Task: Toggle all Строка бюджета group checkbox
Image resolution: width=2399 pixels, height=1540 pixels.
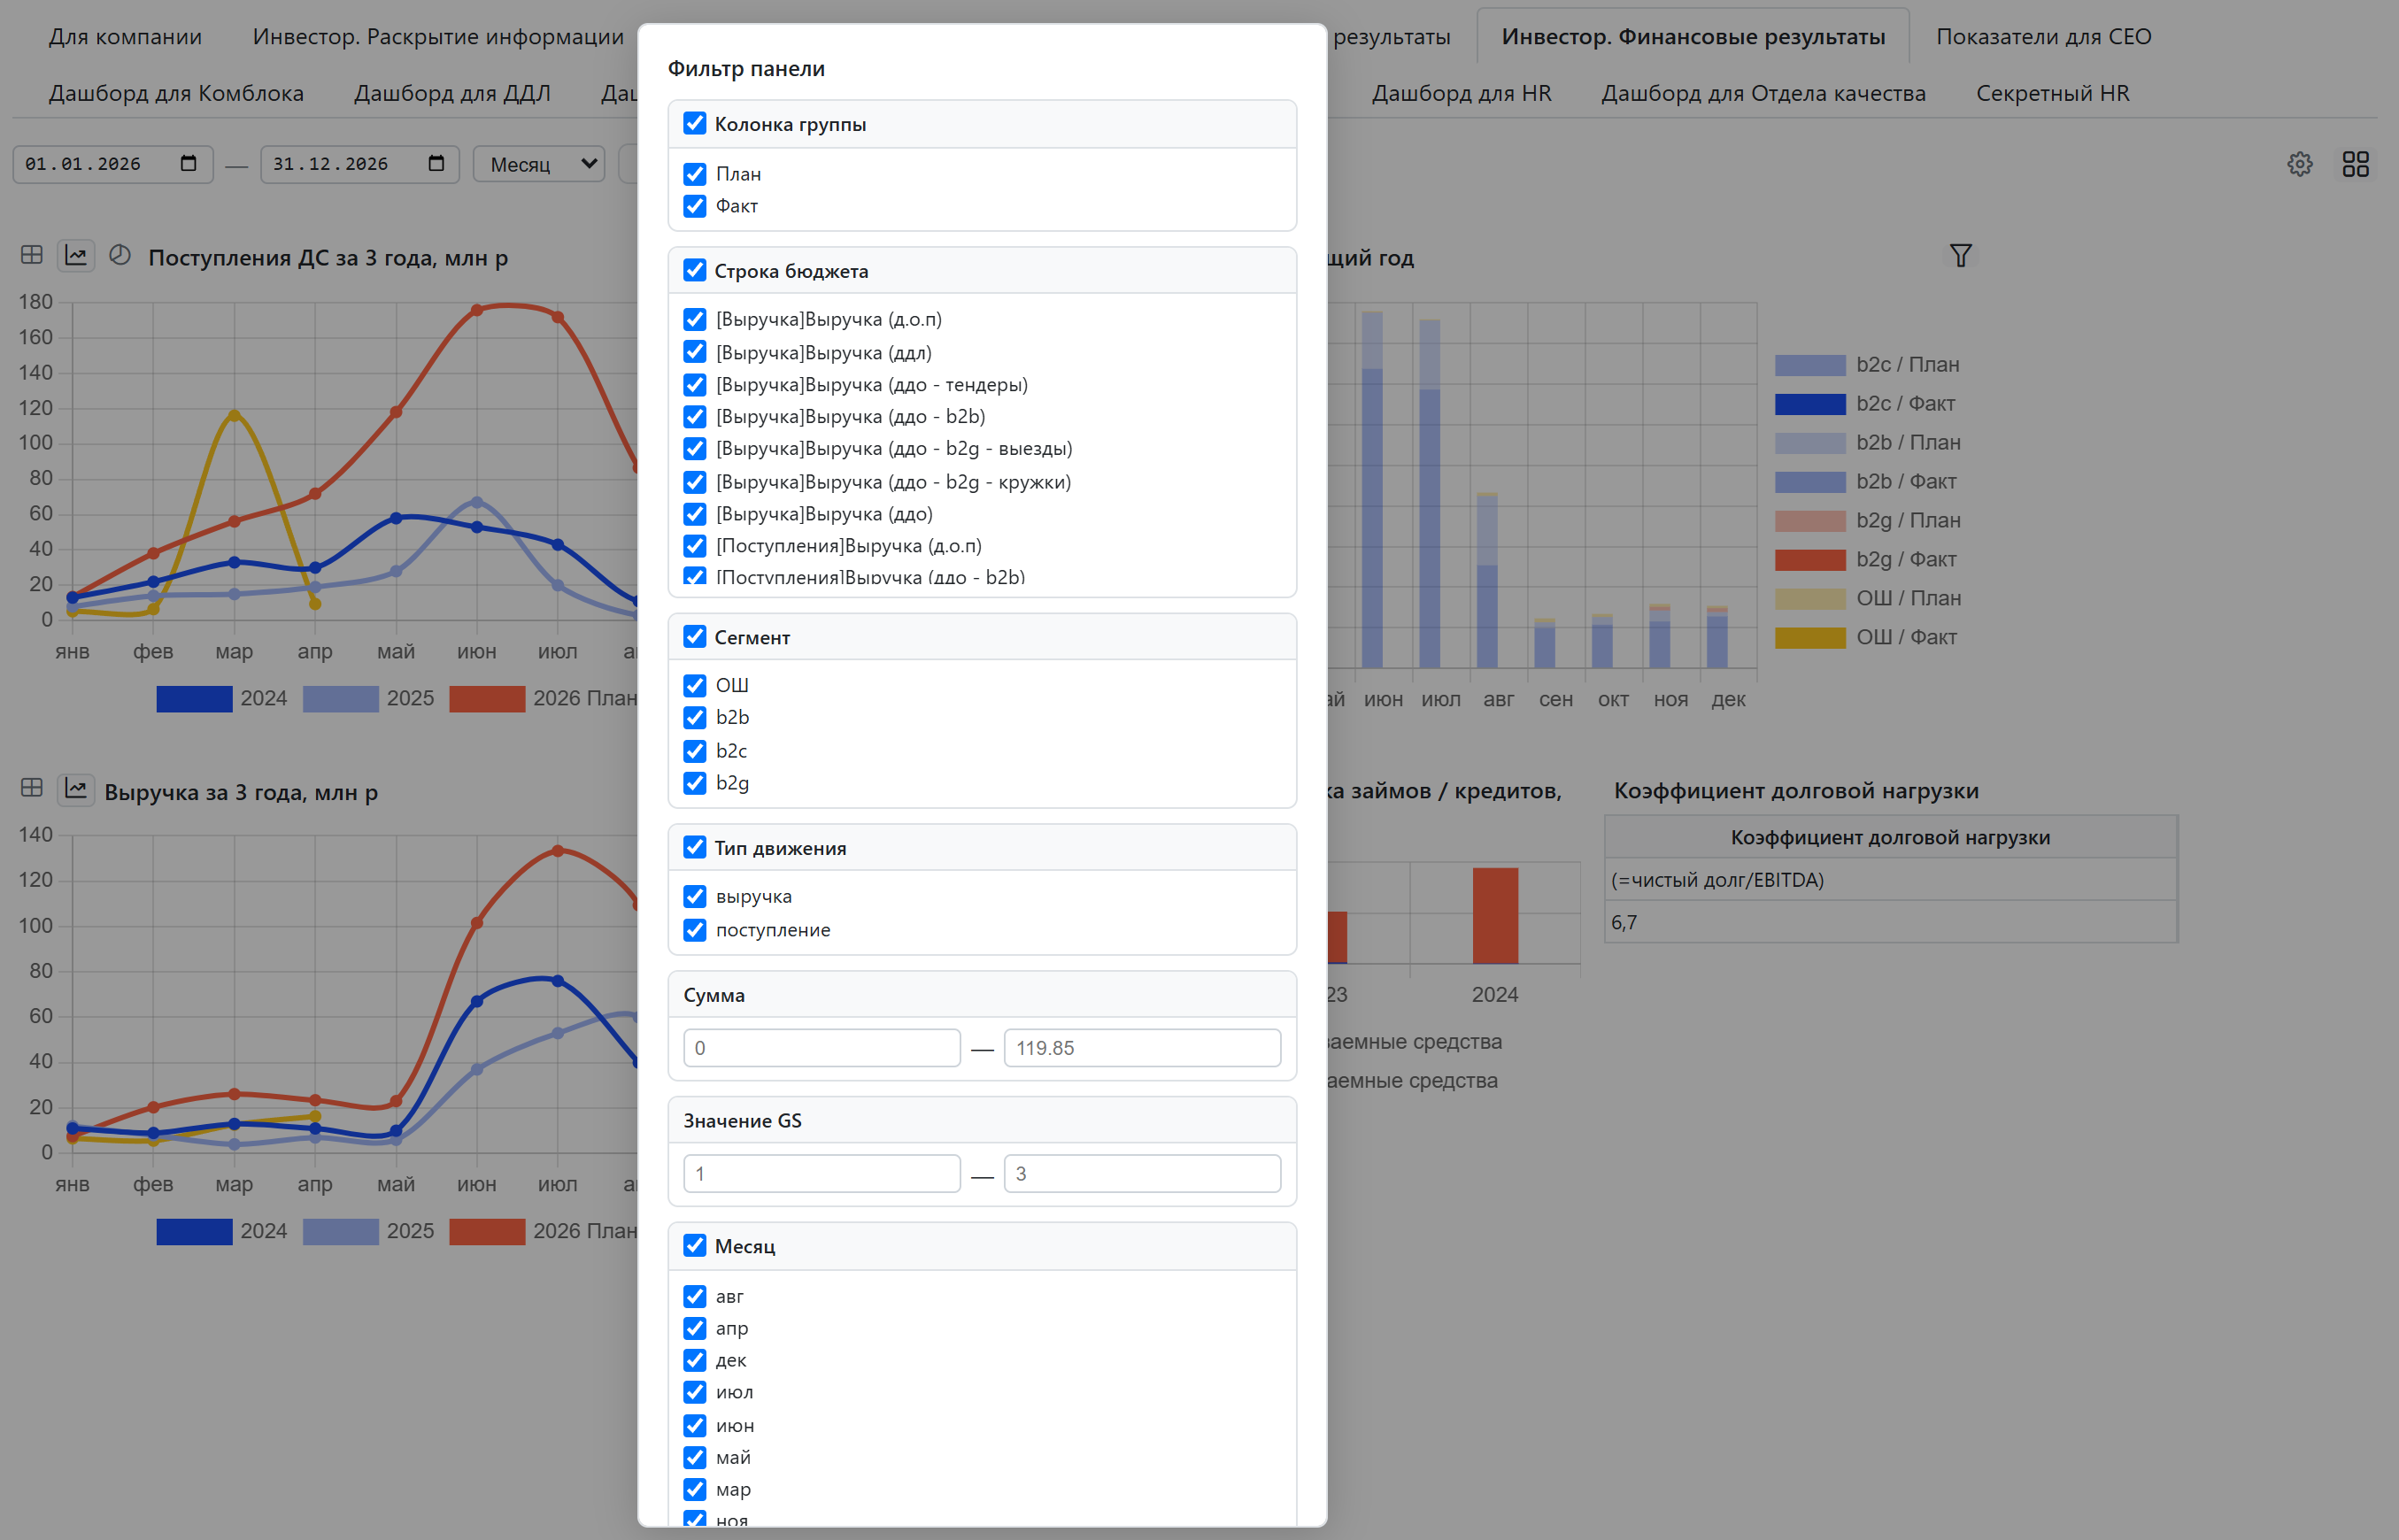Action: (695, 271)
